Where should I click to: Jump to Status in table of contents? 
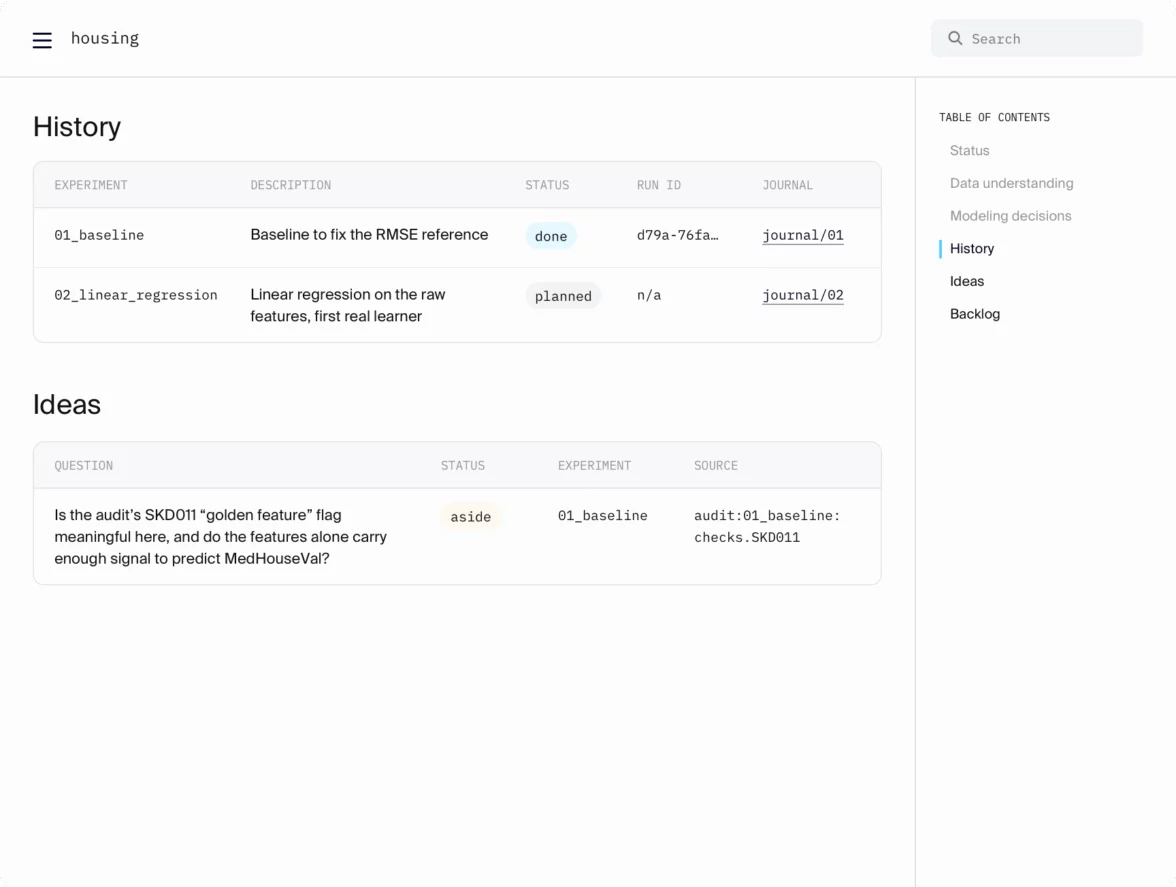[x=969, y=151]
